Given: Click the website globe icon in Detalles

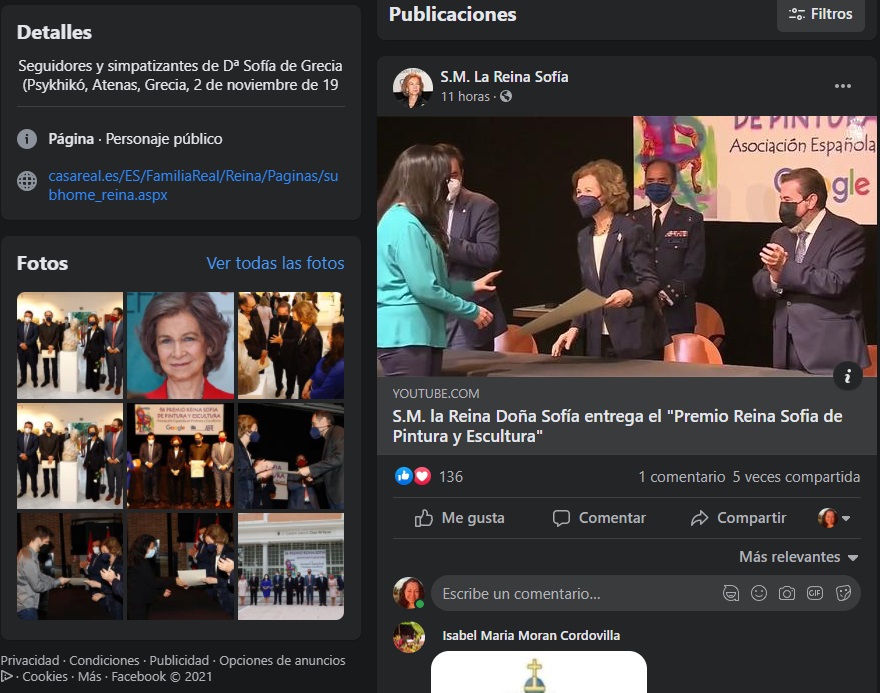Looking at the screenshot, I should point(27,181).
